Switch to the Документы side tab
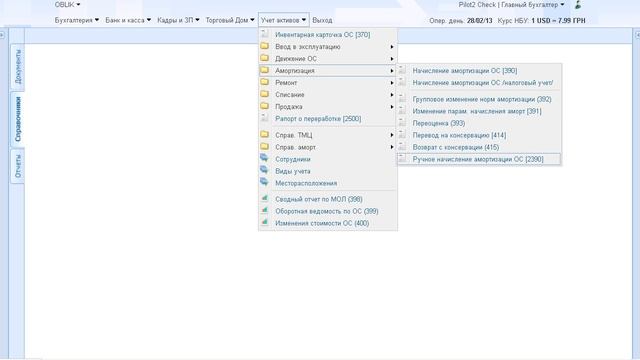The image size is (640, 360). point(18,67)
